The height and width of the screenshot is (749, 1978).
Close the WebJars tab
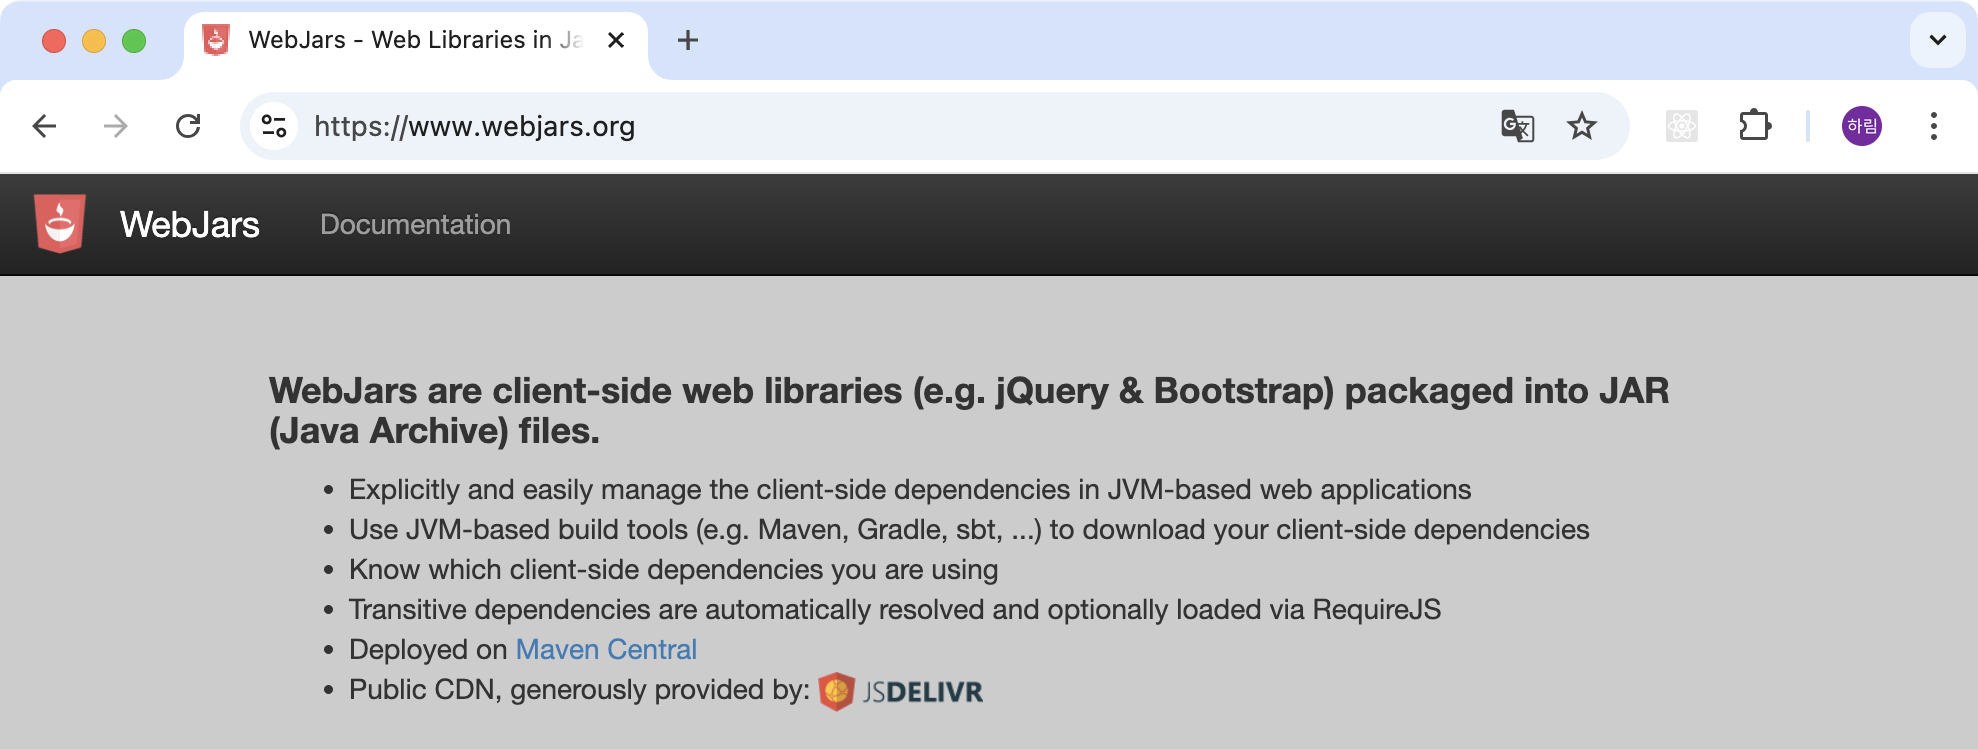[x=616, y=40]
